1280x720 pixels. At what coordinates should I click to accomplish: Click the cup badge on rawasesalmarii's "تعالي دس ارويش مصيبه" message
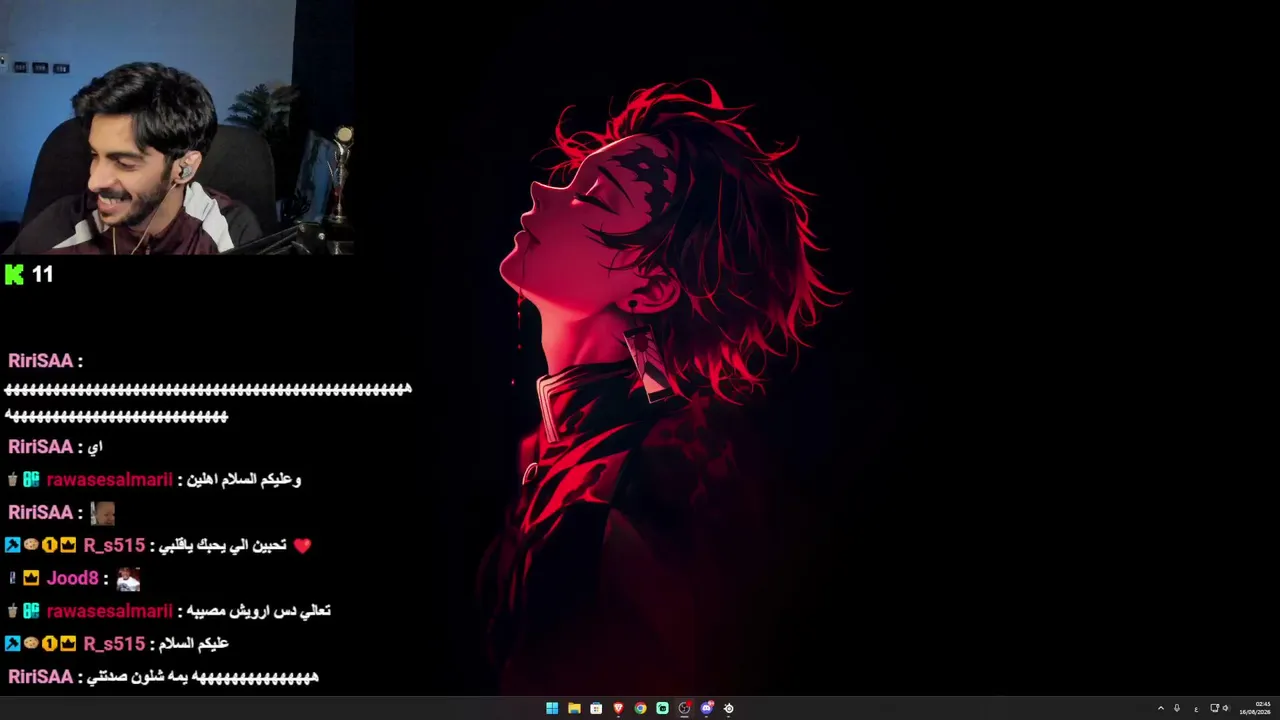pos(13,611)
